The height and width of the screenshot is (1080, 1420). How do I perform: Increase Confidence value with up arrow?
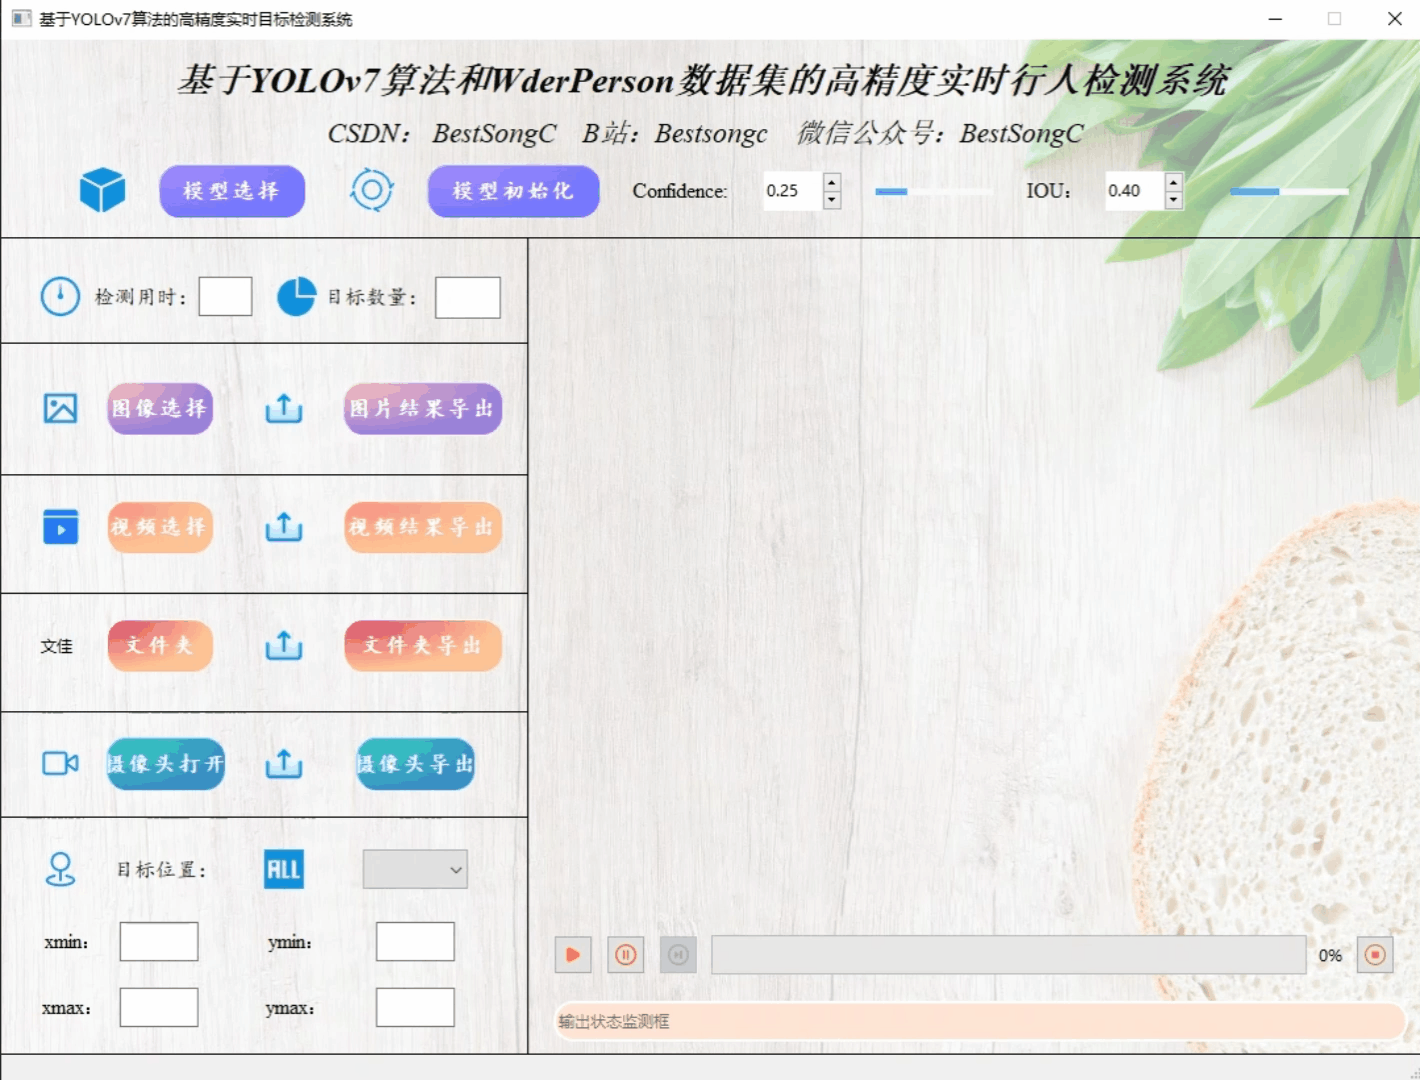(x=832, y=182)
